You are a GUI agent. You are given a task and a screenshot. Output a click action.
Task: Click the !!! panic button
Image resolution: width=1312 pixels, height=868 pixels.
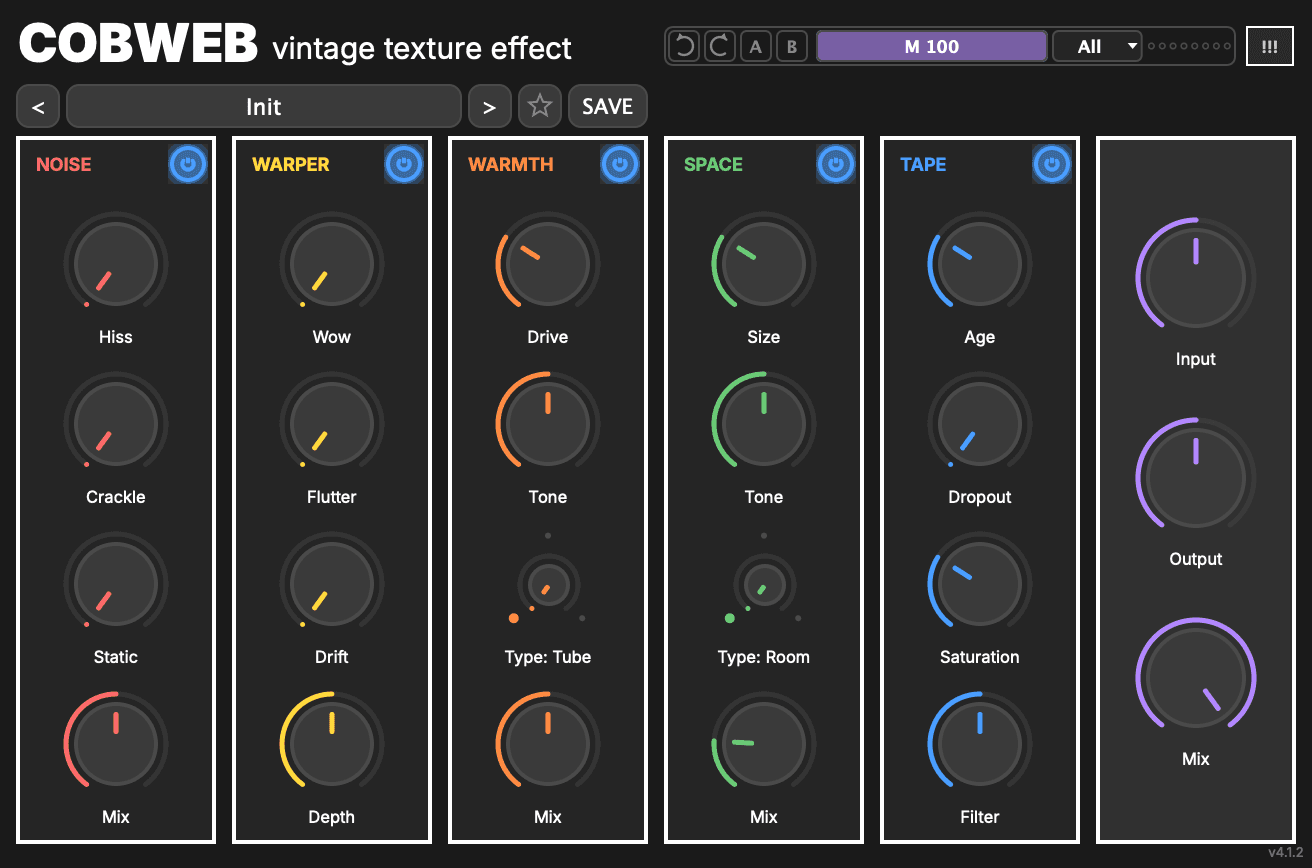1270,46
